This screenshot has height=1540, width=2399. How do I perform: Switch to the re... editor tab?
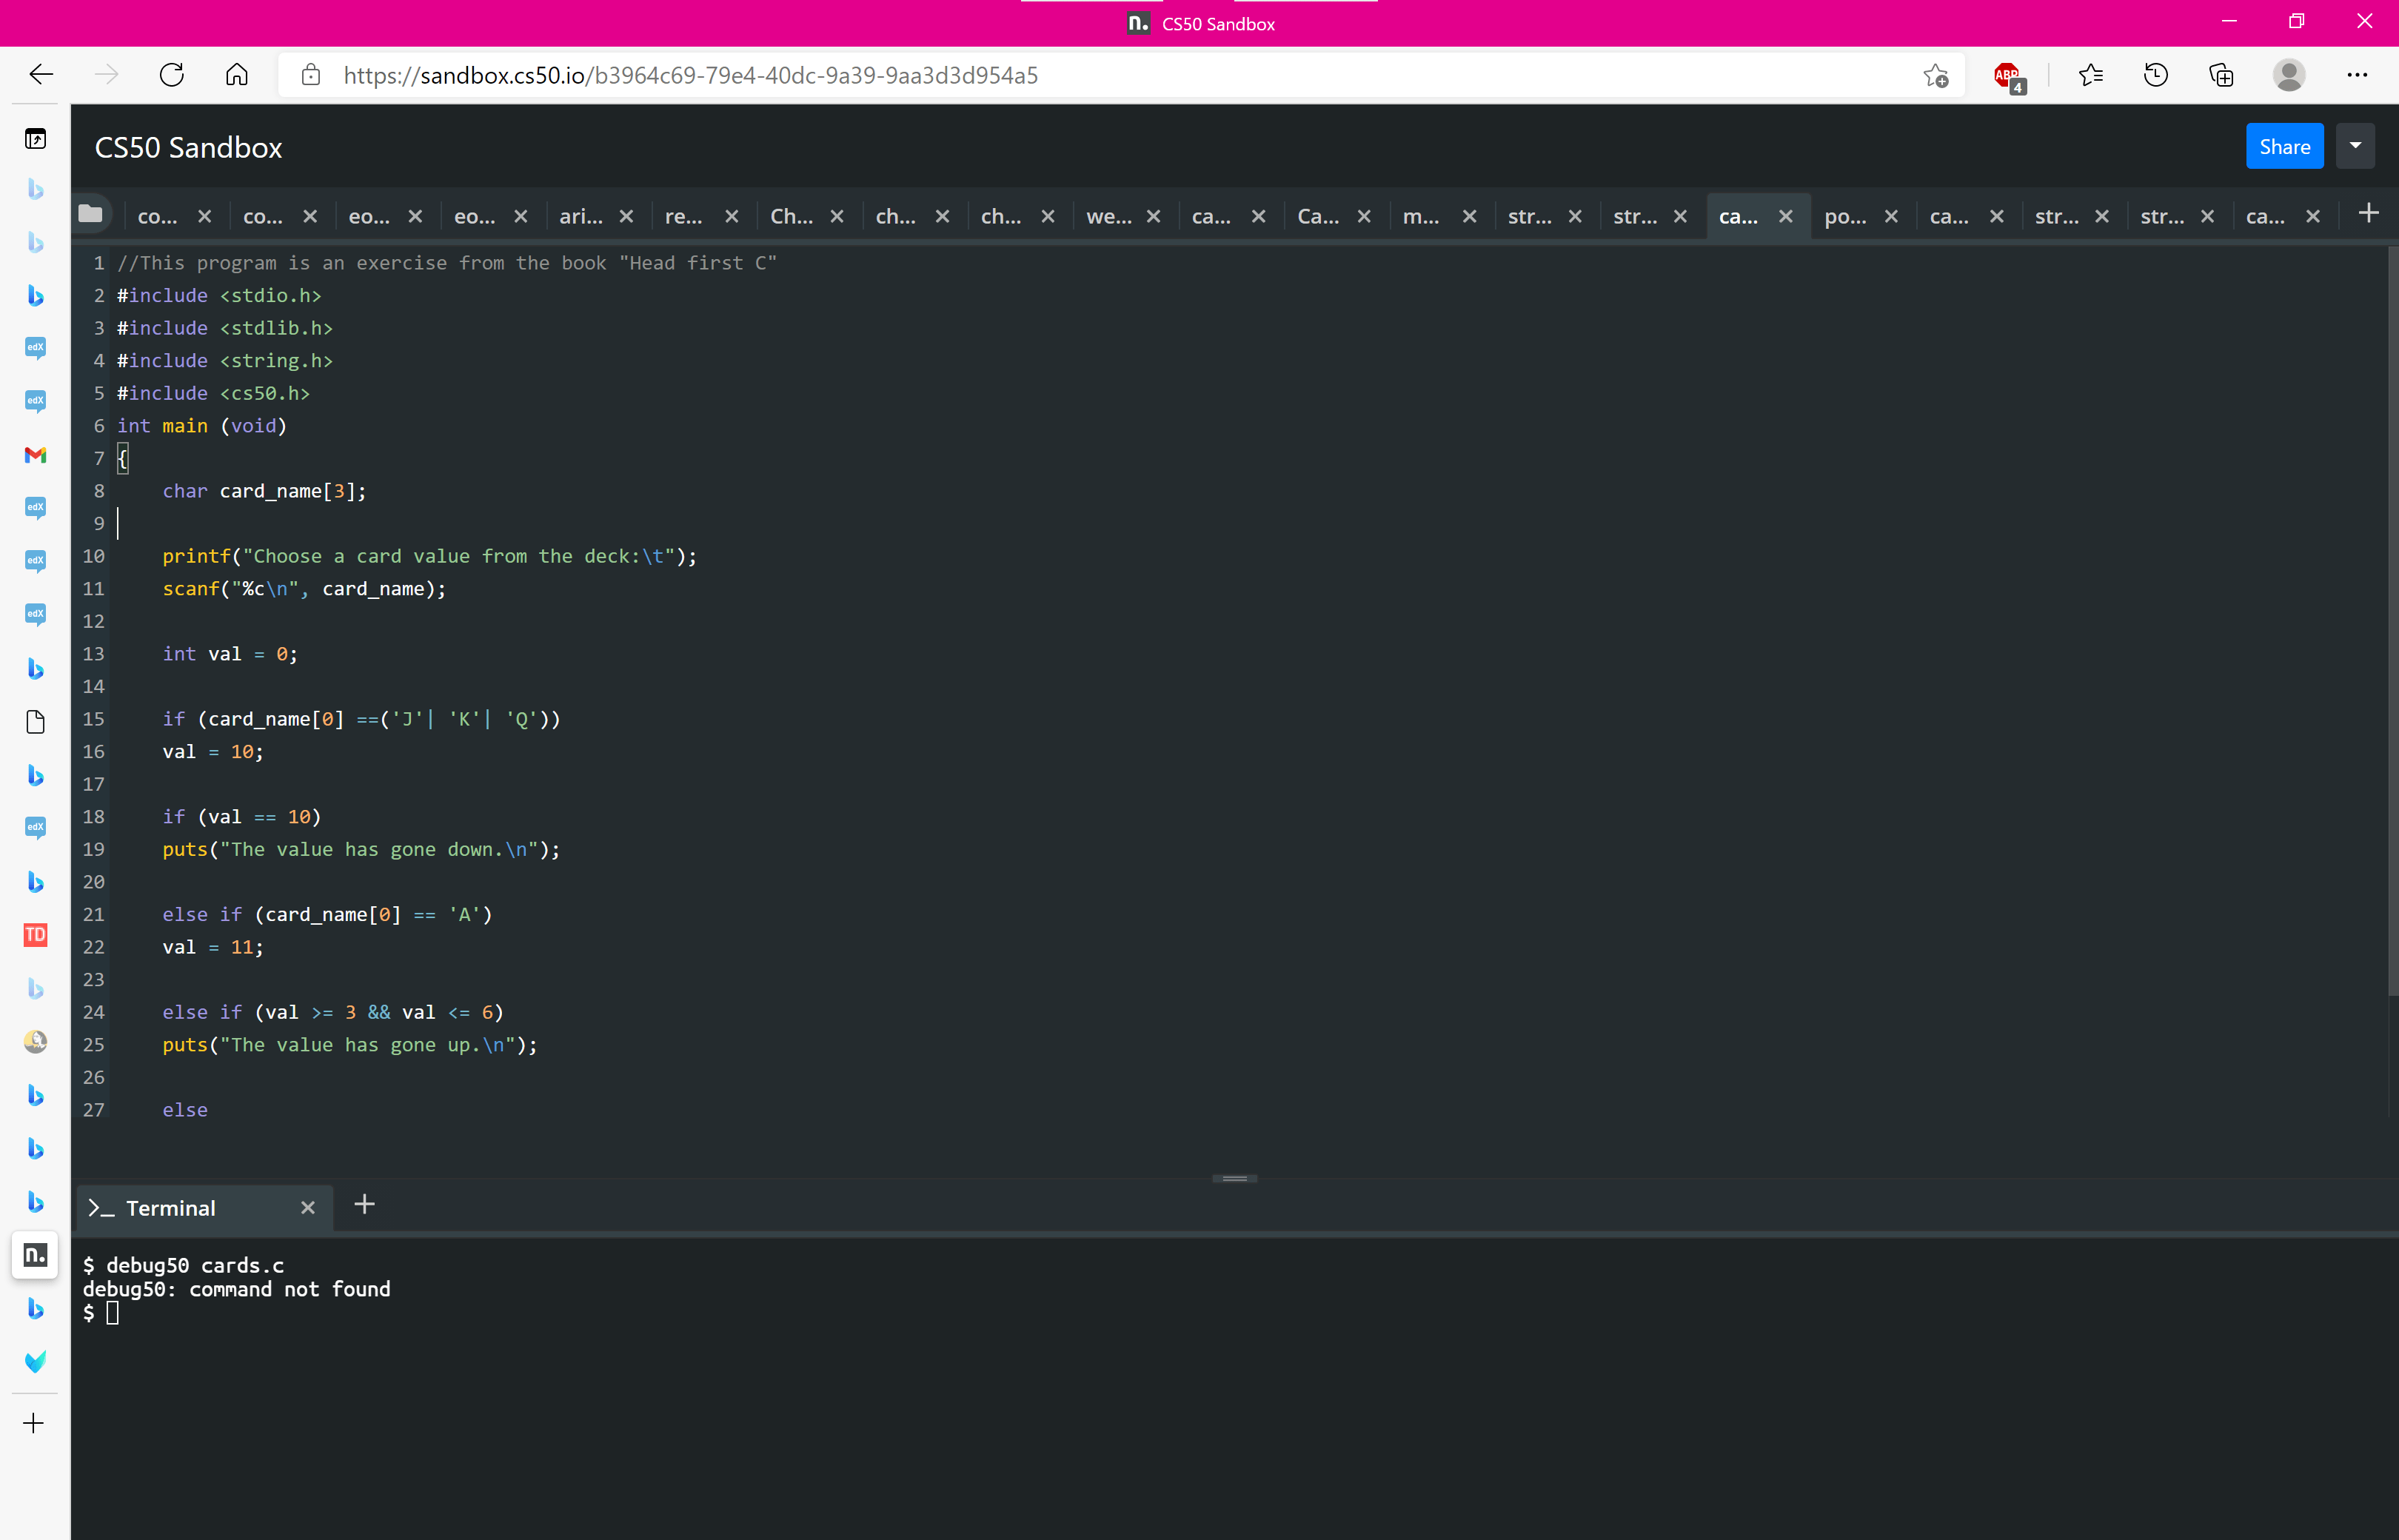coord(684,216)
